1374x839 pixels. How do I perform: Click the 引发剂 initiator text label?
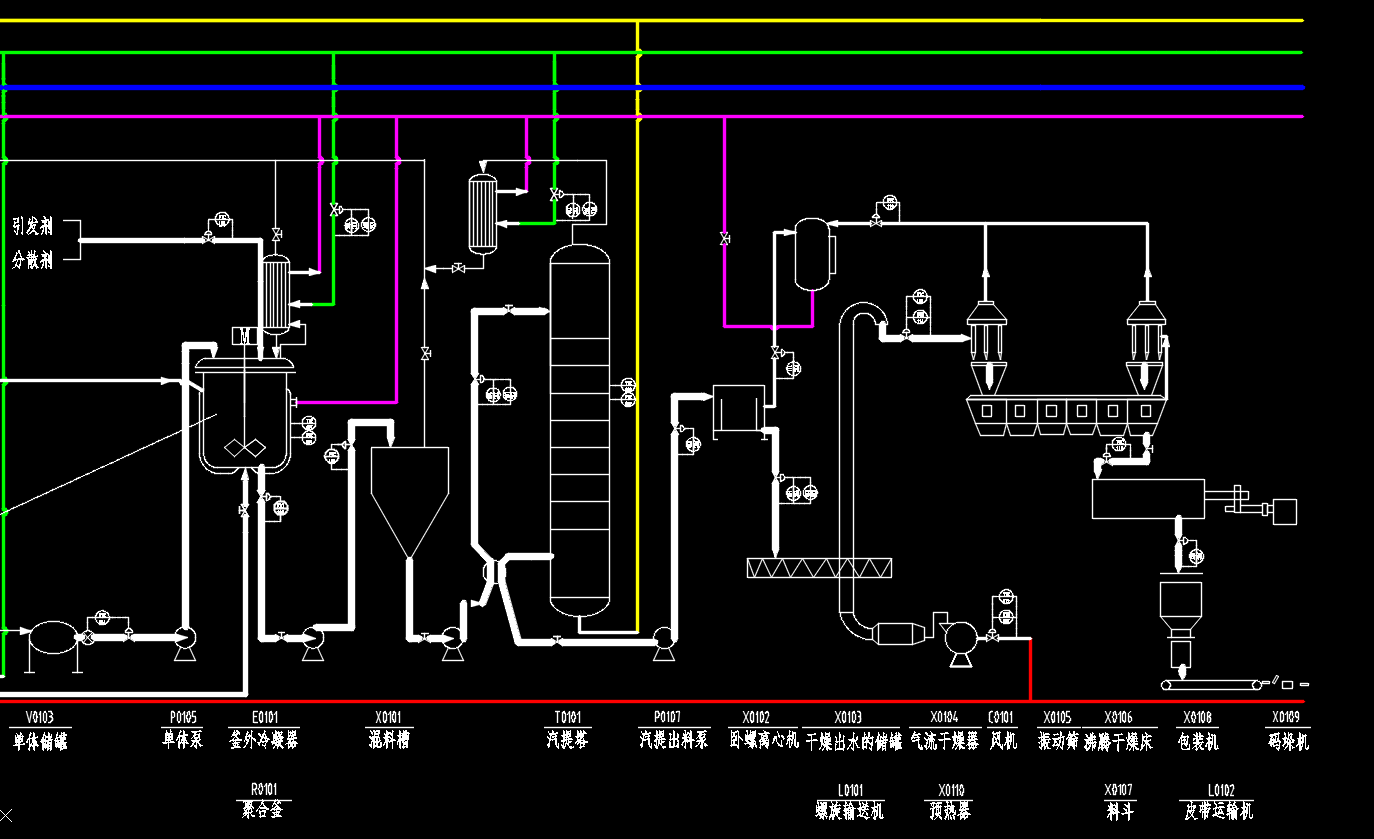point(33,225)
